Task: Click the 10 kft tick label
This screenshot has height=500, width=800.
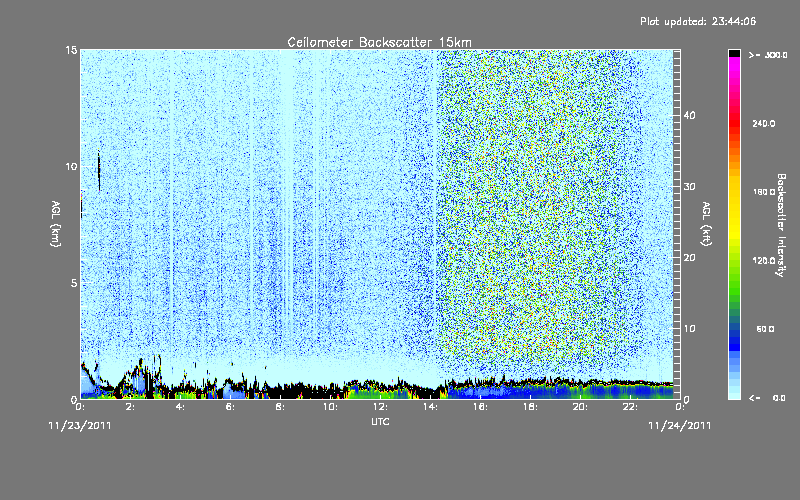Action: pos(689,328)
